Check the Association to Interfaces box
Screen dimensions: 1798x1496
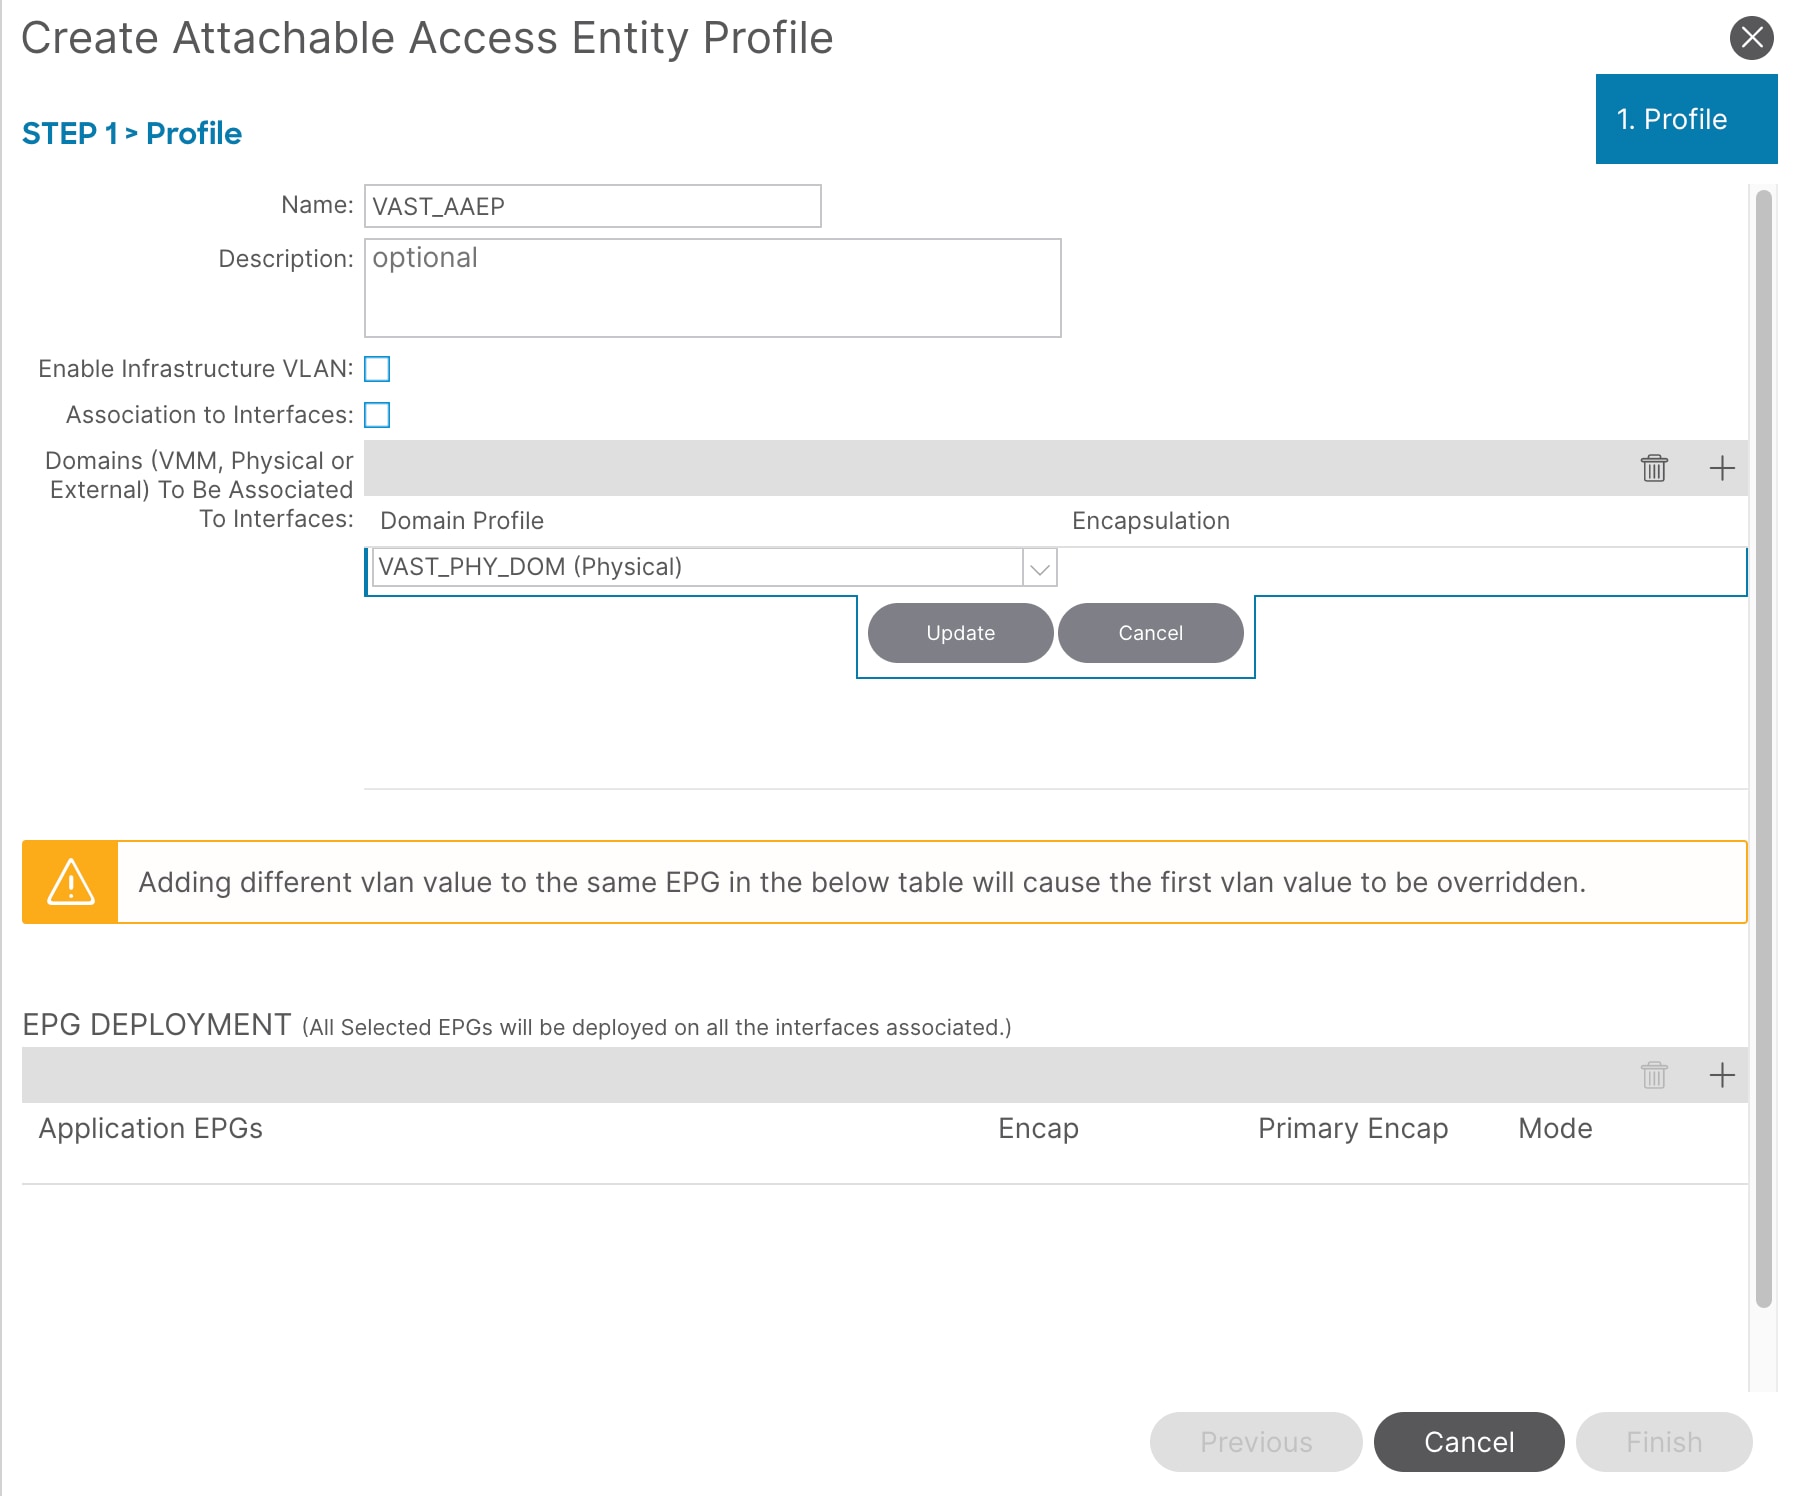(377, 415)
